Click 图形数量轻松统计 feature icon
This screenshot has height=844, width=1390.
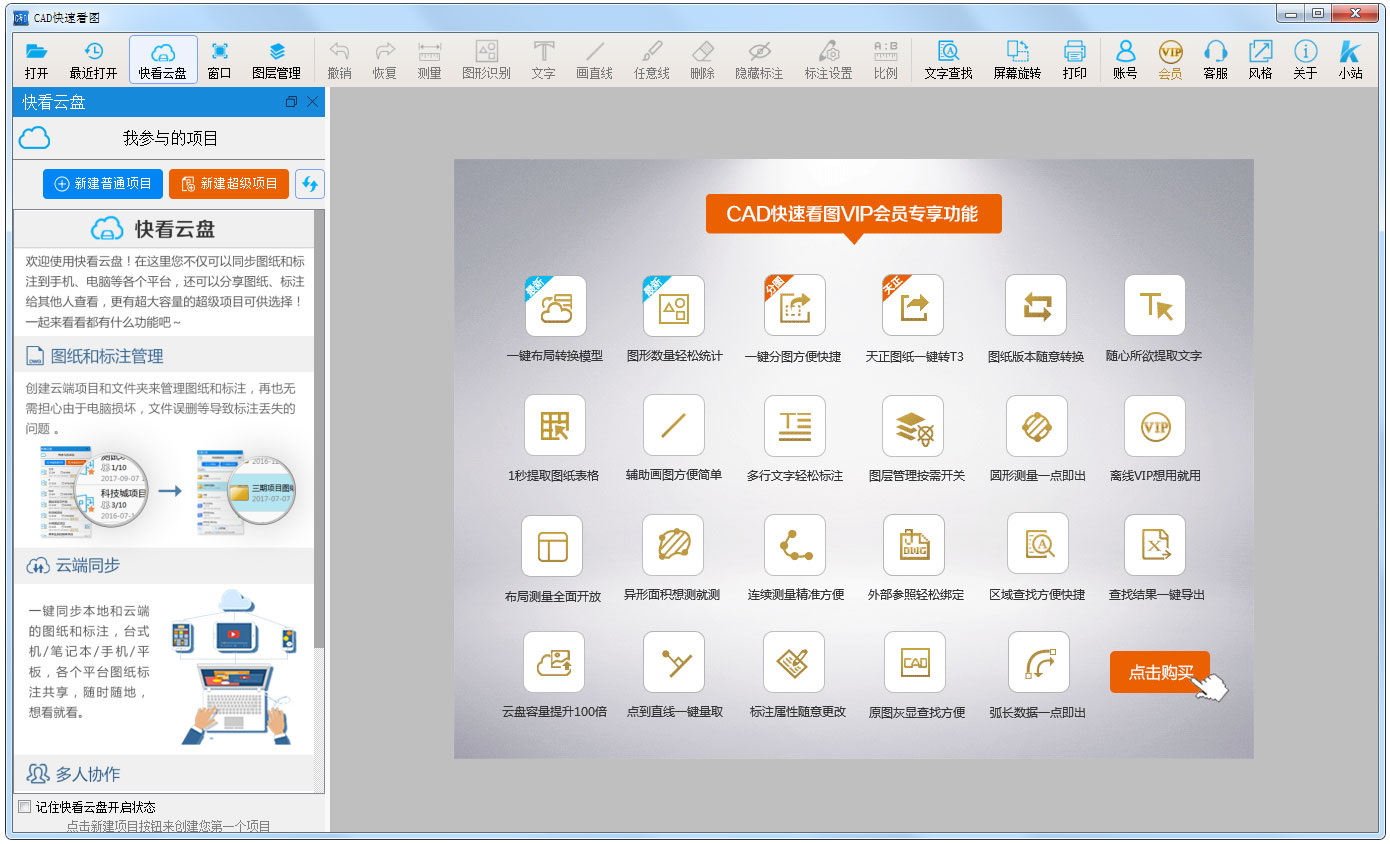coord(674,306)
